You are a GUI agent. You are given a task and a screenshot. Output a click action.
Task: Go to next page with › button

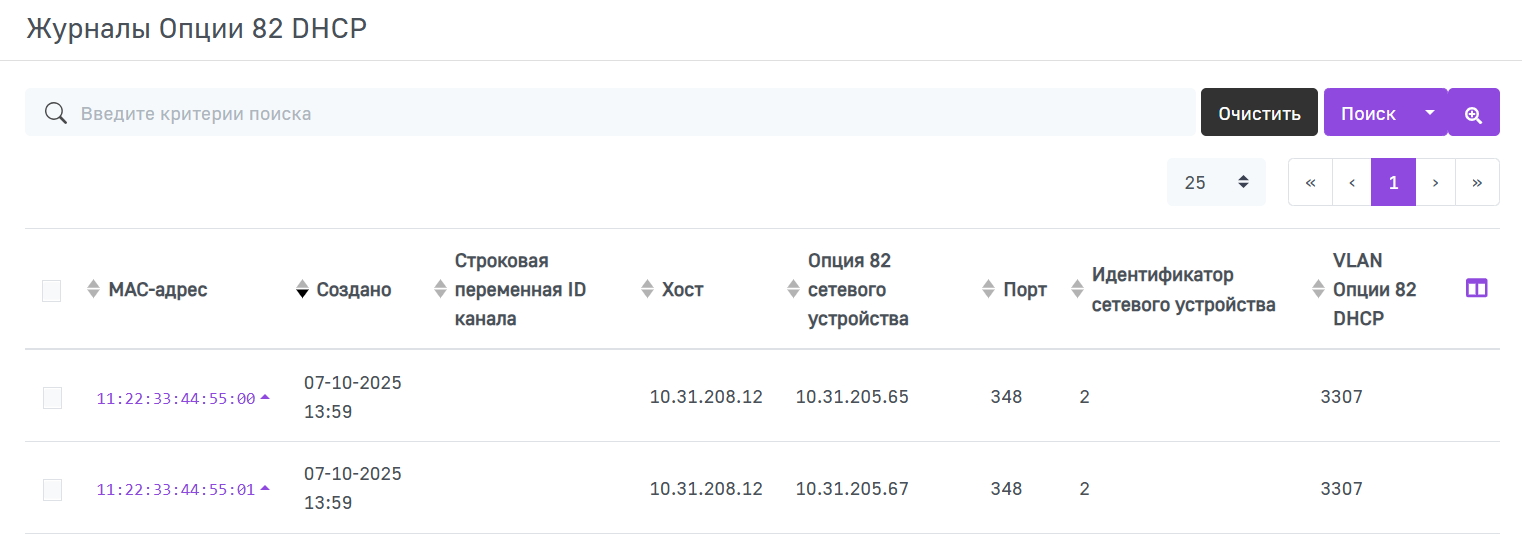(x=1436, y=182)
